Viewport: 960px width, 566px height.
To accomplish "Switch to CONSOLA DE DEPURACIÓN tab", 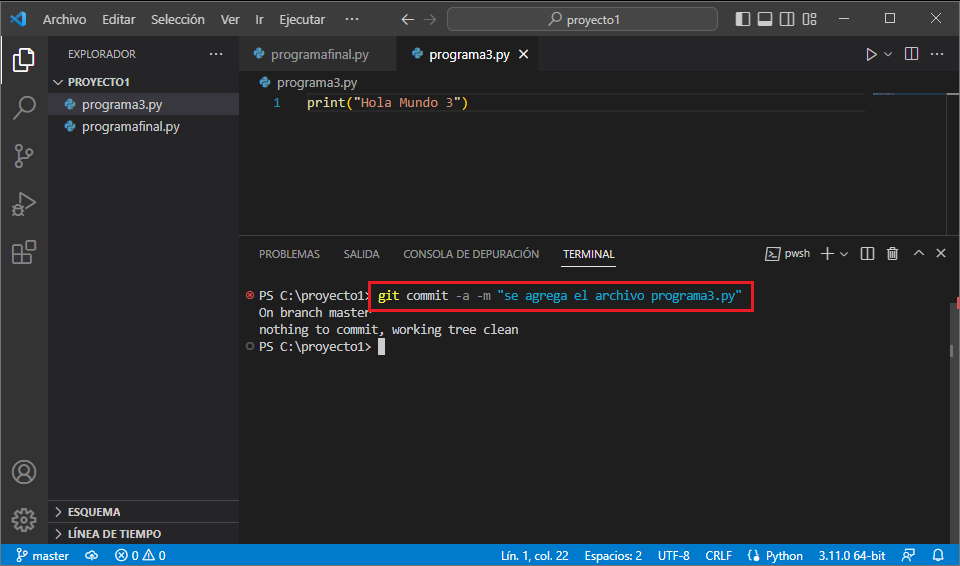I will [471, 254].
